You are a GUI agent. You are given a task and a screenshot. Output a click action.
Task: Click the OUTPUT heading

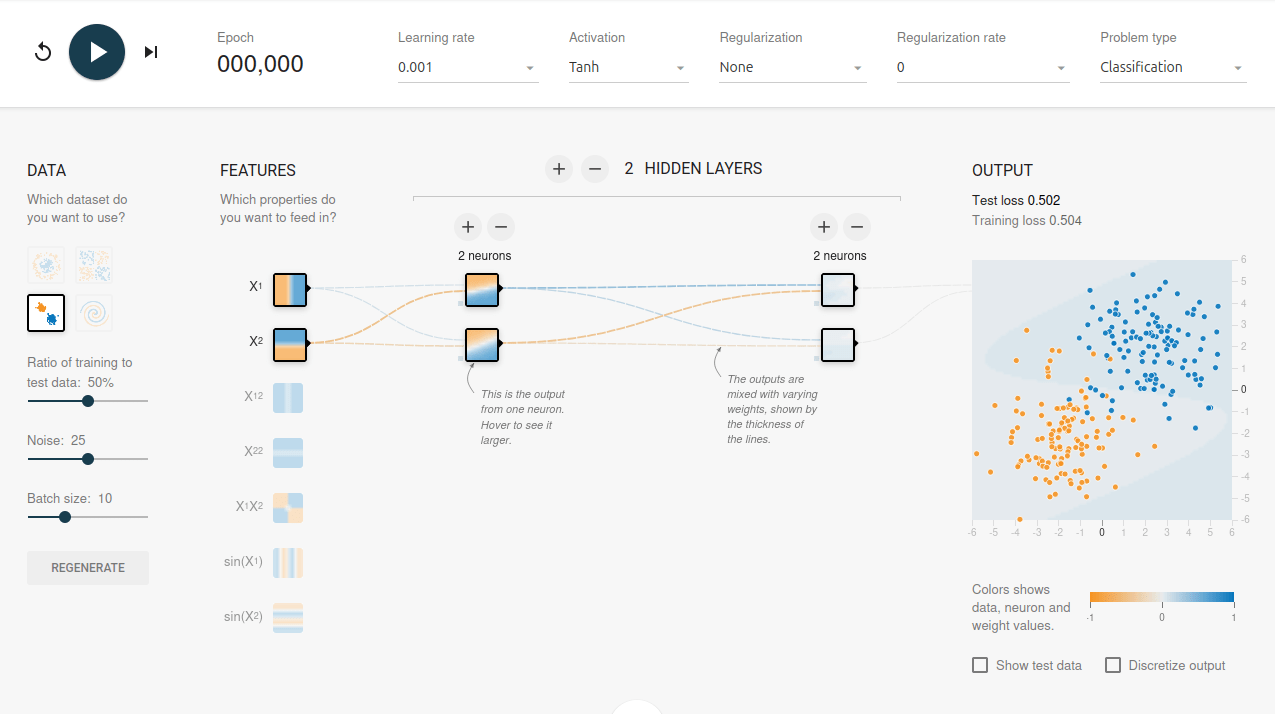pos(1002,171)
